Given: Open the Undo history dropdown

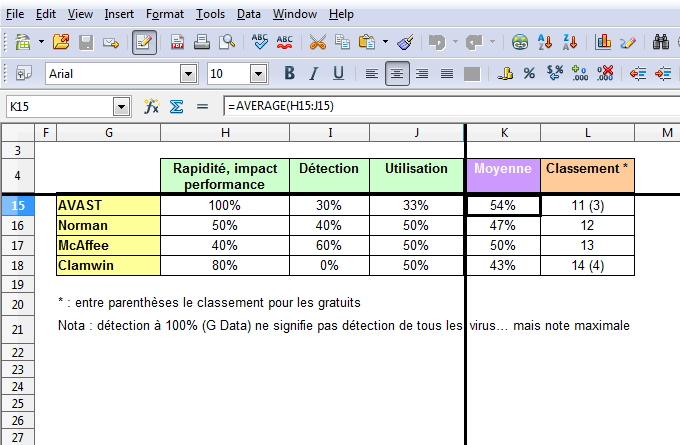Looking at the screenshot, I should (x=455, y=42).
